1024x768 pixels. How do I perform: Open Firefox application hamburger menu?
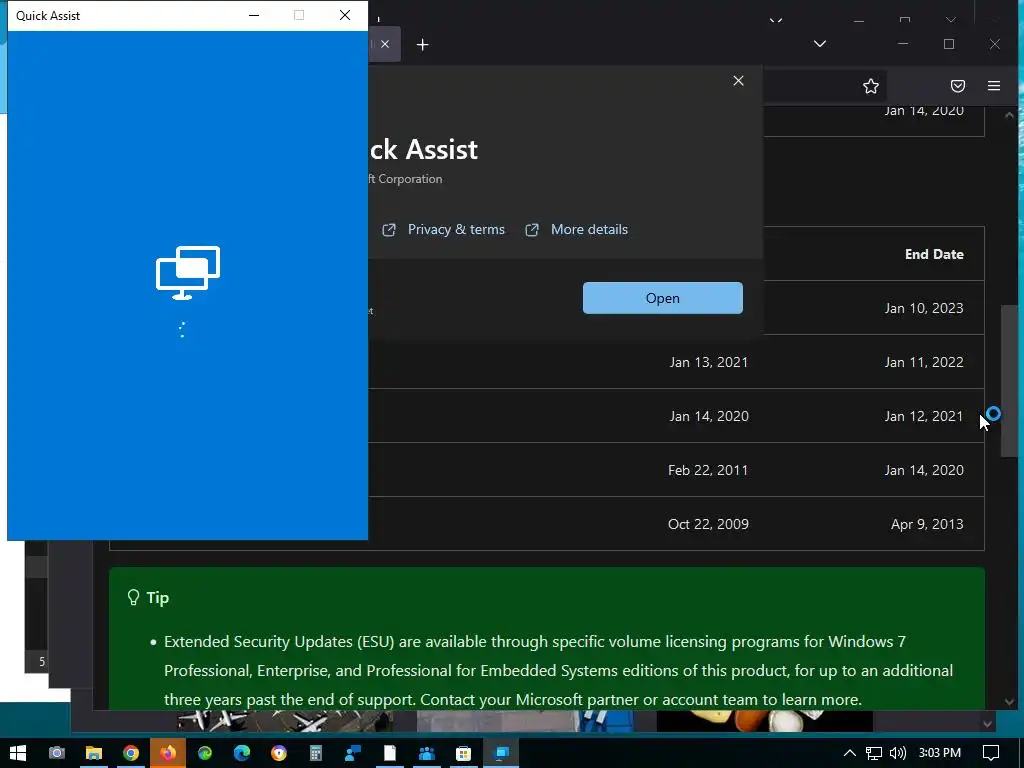coord(994,86)
